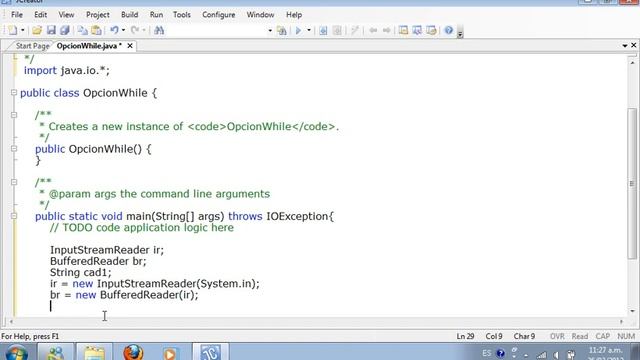Click the wand icon in the toolbar
Screen dimensions: 640x360
click(x=355, y=30)
